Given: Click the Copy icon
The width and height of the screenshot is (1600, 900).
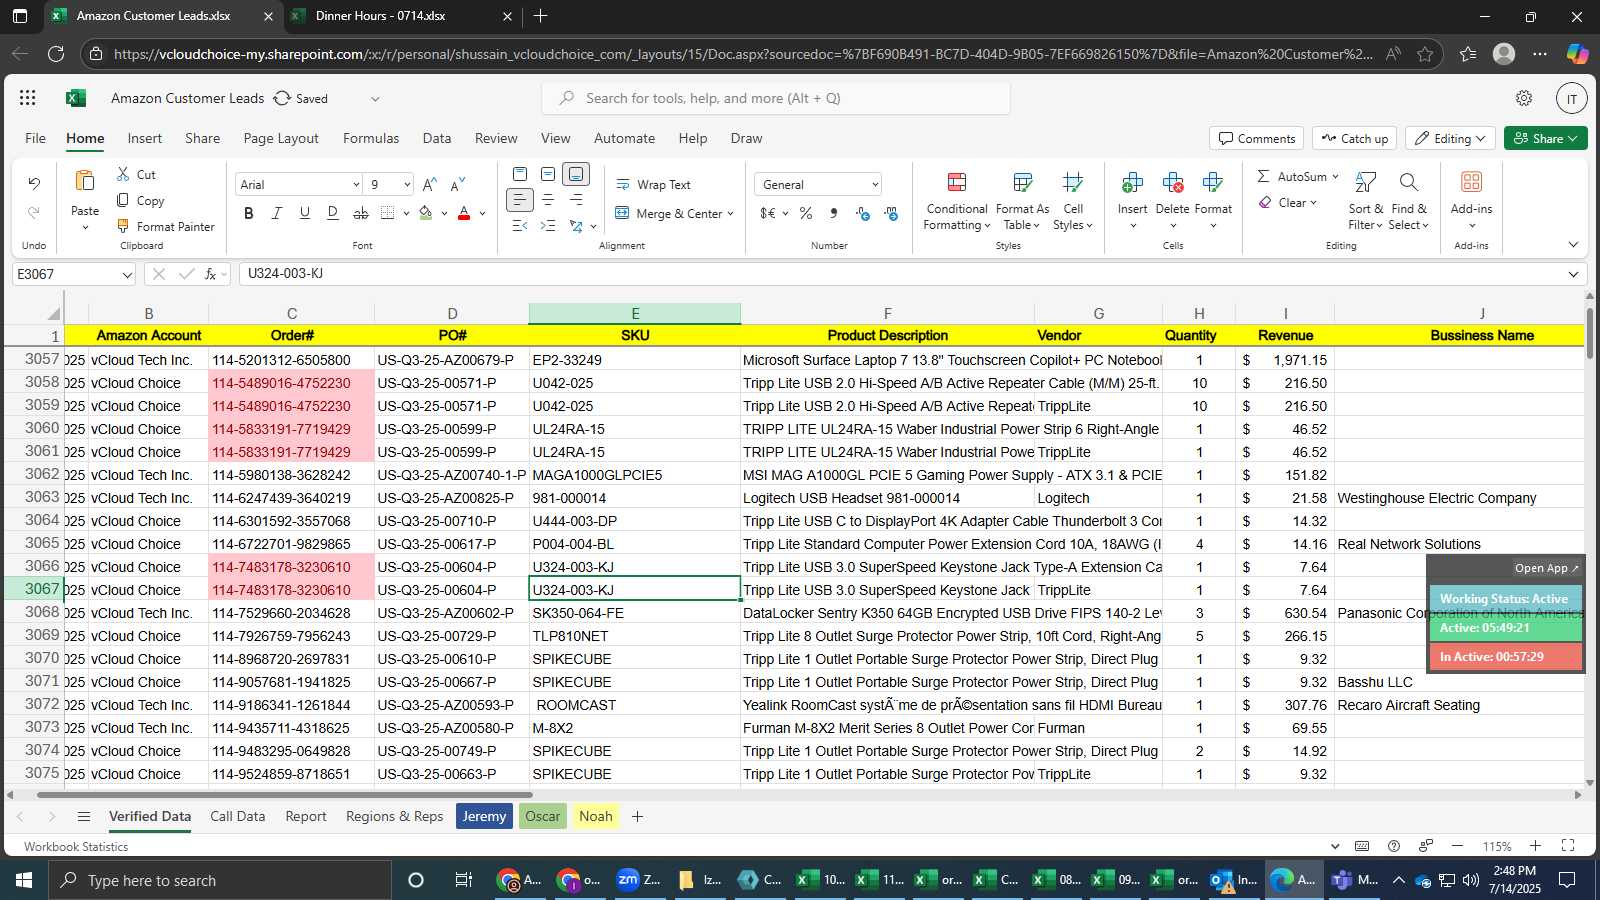Looking at the screenshot, I should (x=123, y=200).
